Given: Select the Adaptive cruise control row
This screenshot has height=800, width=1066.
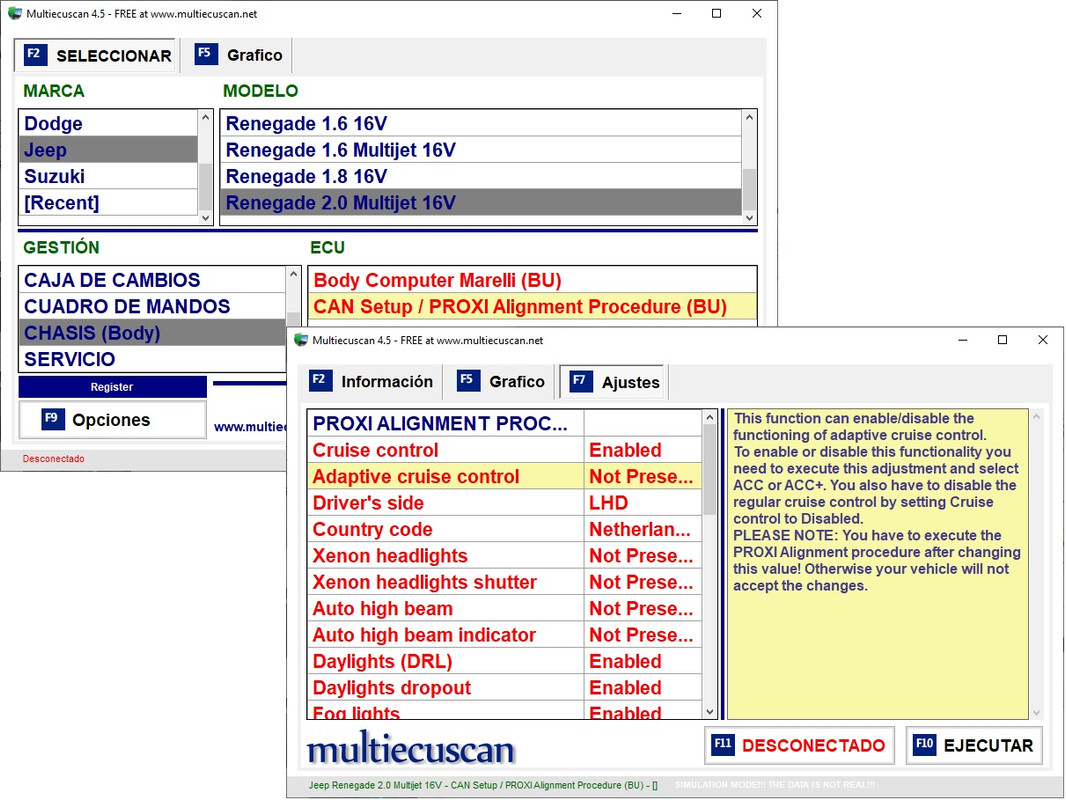Looking at the screenshot, I should [504, 476].
